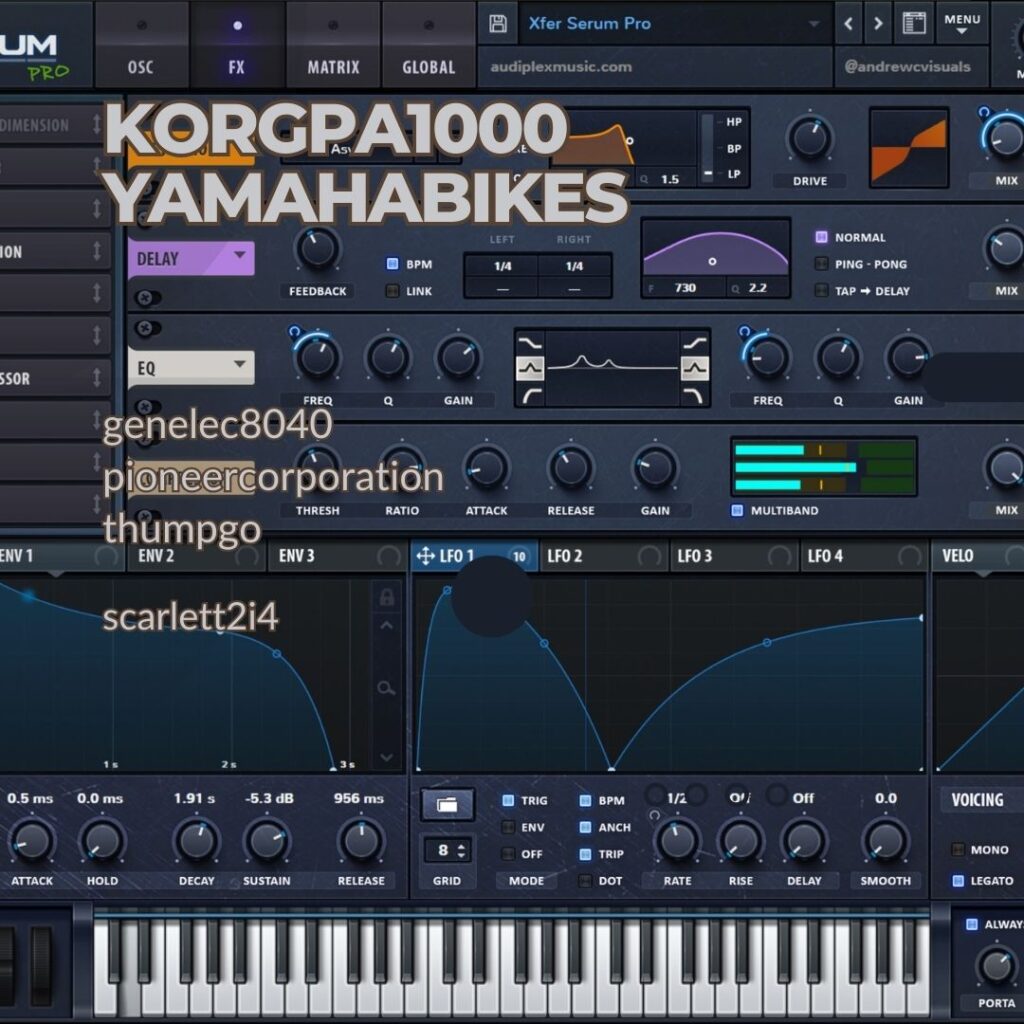Open the LFO 1 shape folder

447,804
